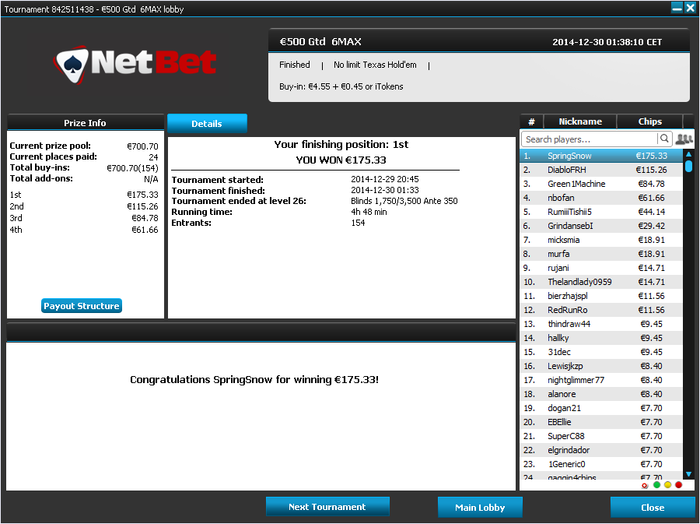700x524 pixels.
Task: Sort players by Chips column header
Action: [650, 121]
